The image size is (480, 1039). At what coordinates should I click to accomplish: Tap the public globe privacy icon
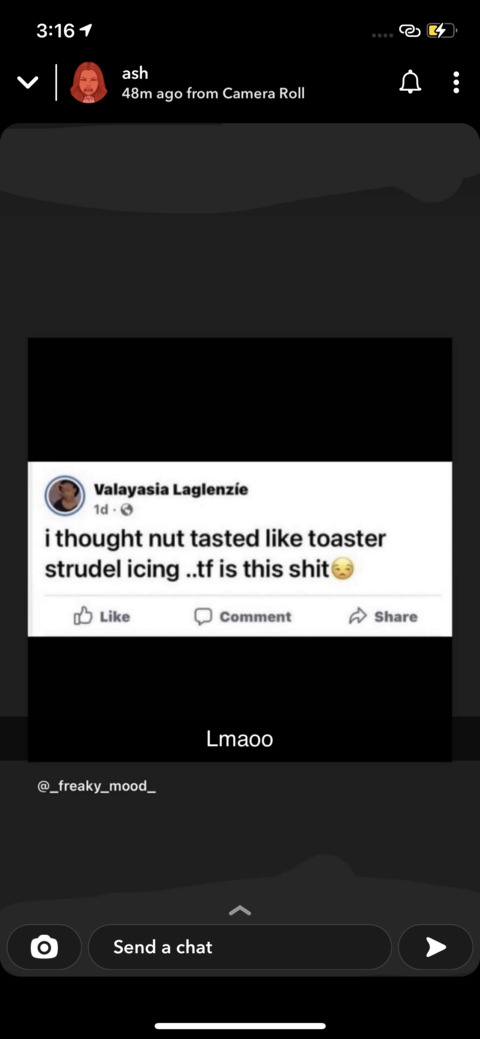(128, 510)
